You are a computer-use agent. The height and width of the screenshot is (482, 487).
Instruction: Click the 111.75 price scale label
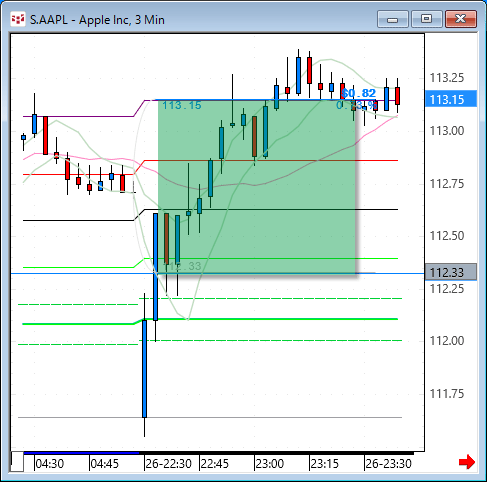pyautogui.click(x=447, y=394)
